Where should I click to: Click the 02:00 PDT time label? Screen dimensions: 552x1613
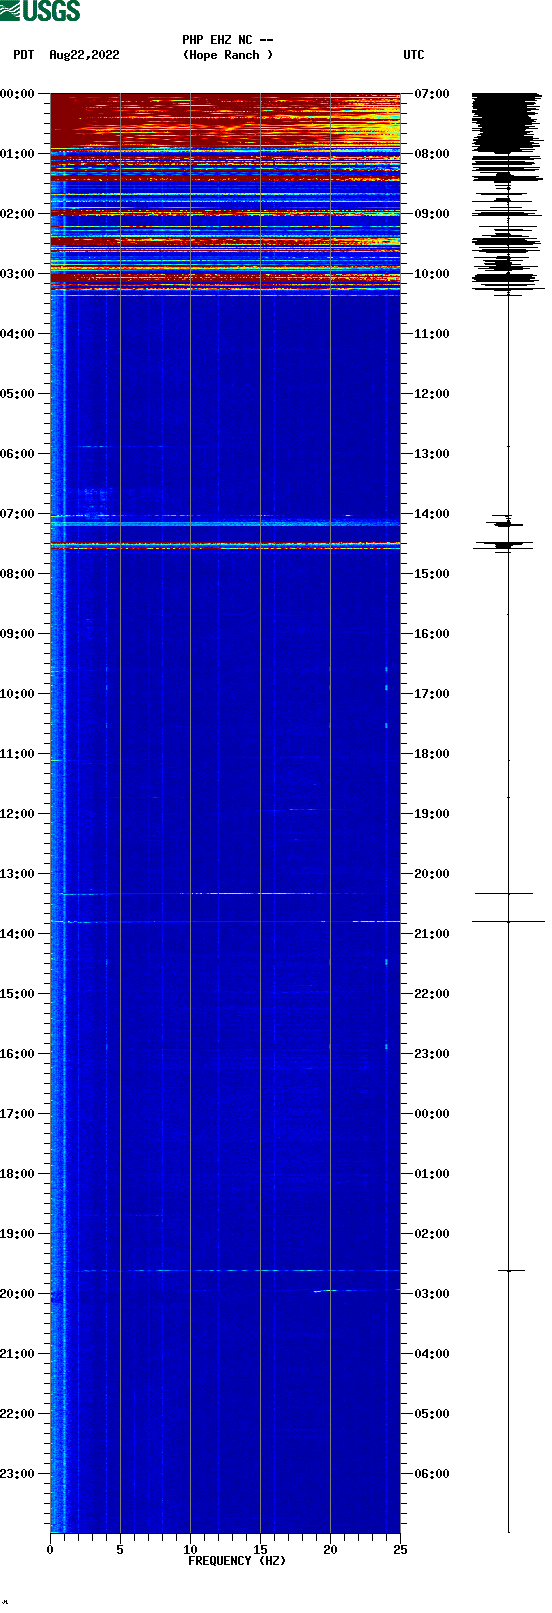[17, 214]
